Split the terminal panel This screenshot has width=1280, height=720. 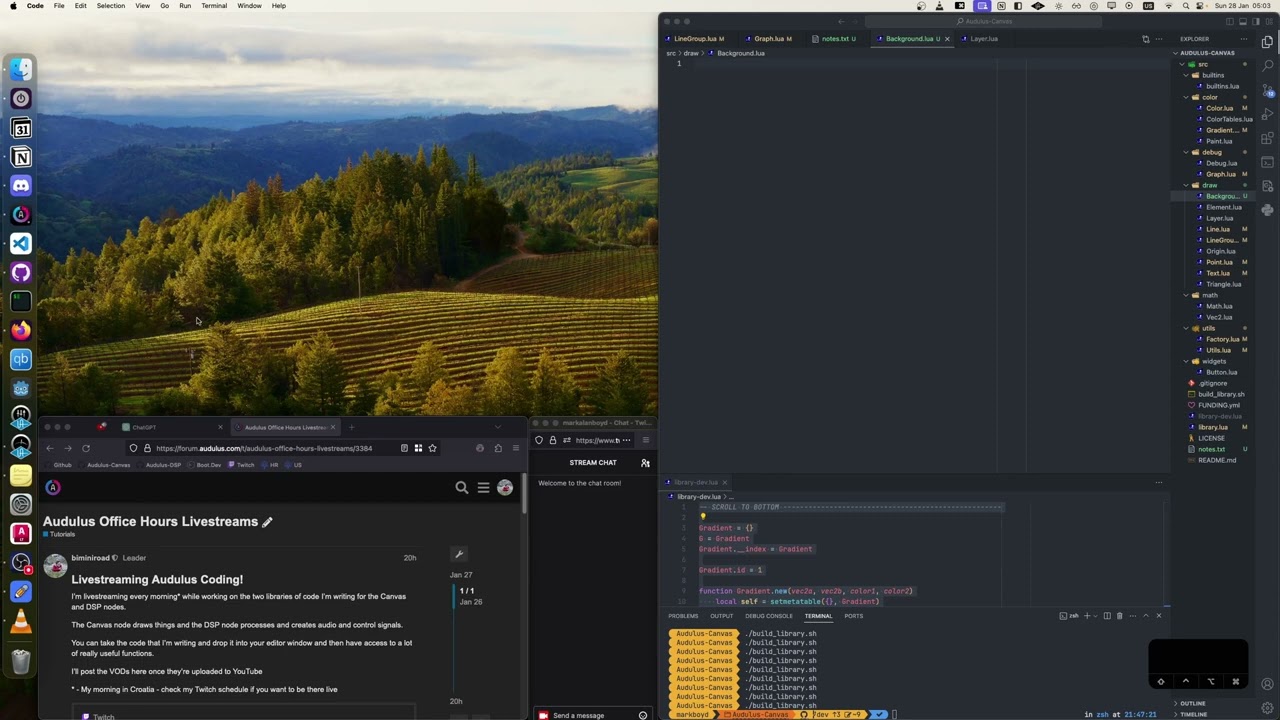tap(1107, 616)
